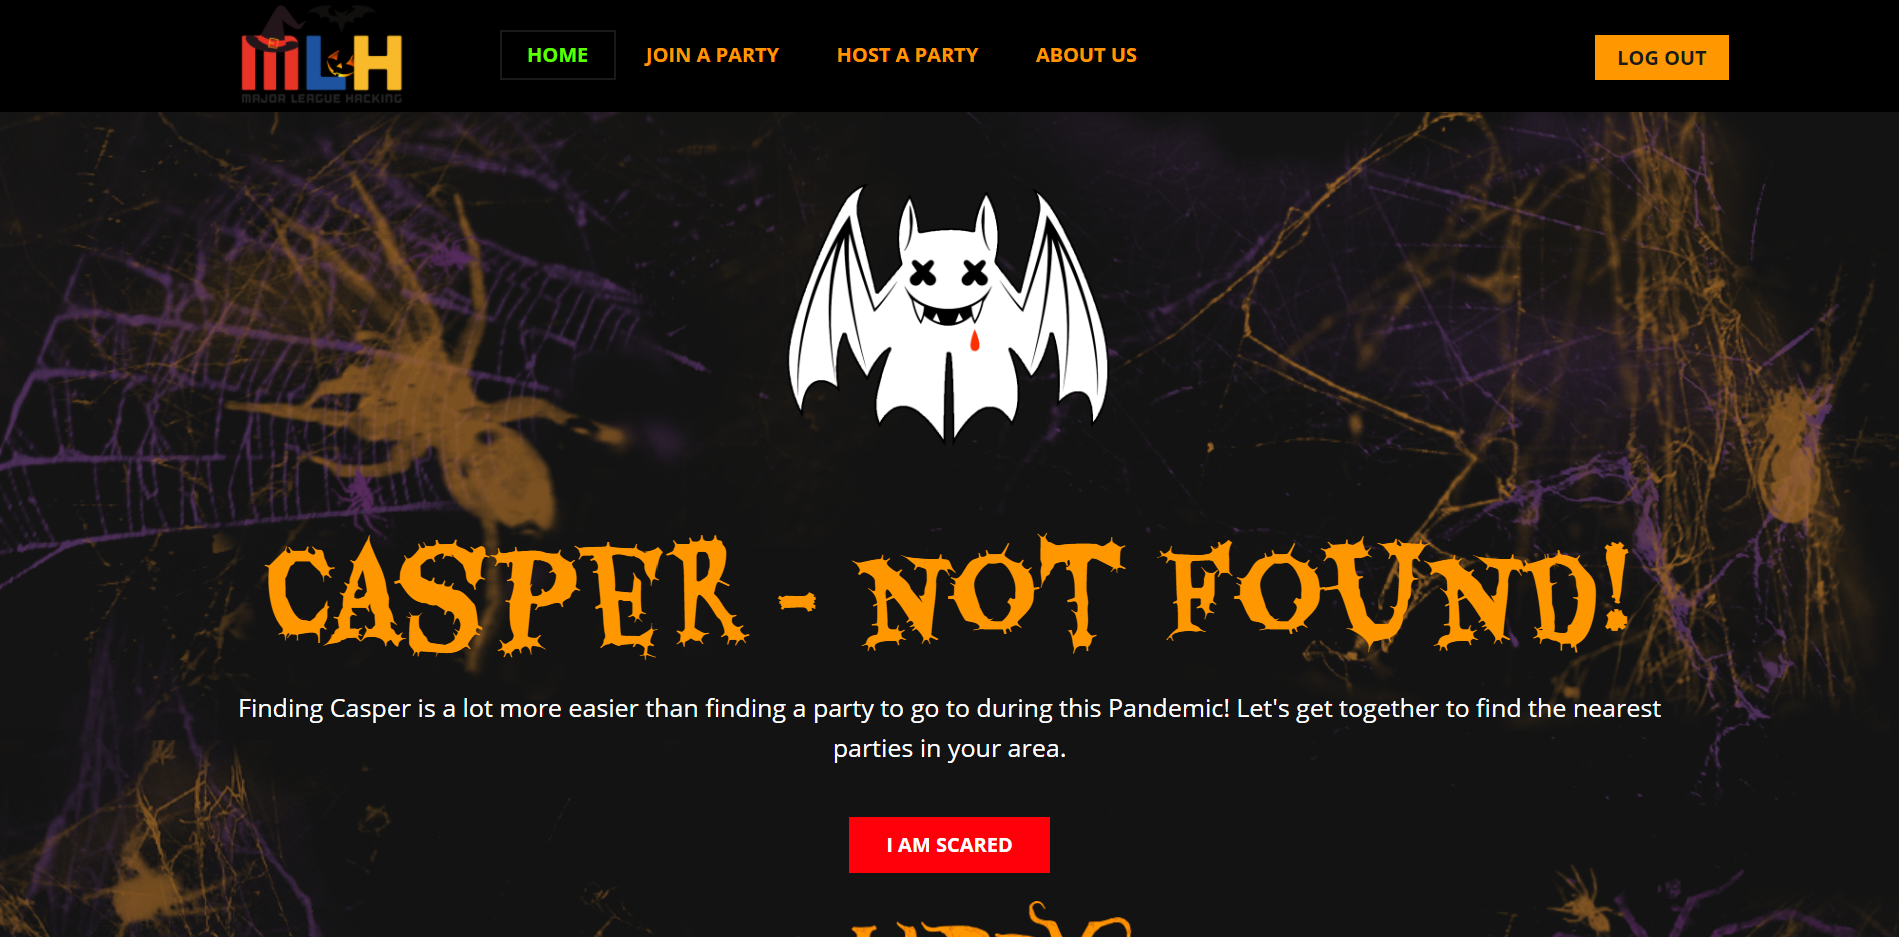Click the Finding Casper description paragraph

[949, 728]
